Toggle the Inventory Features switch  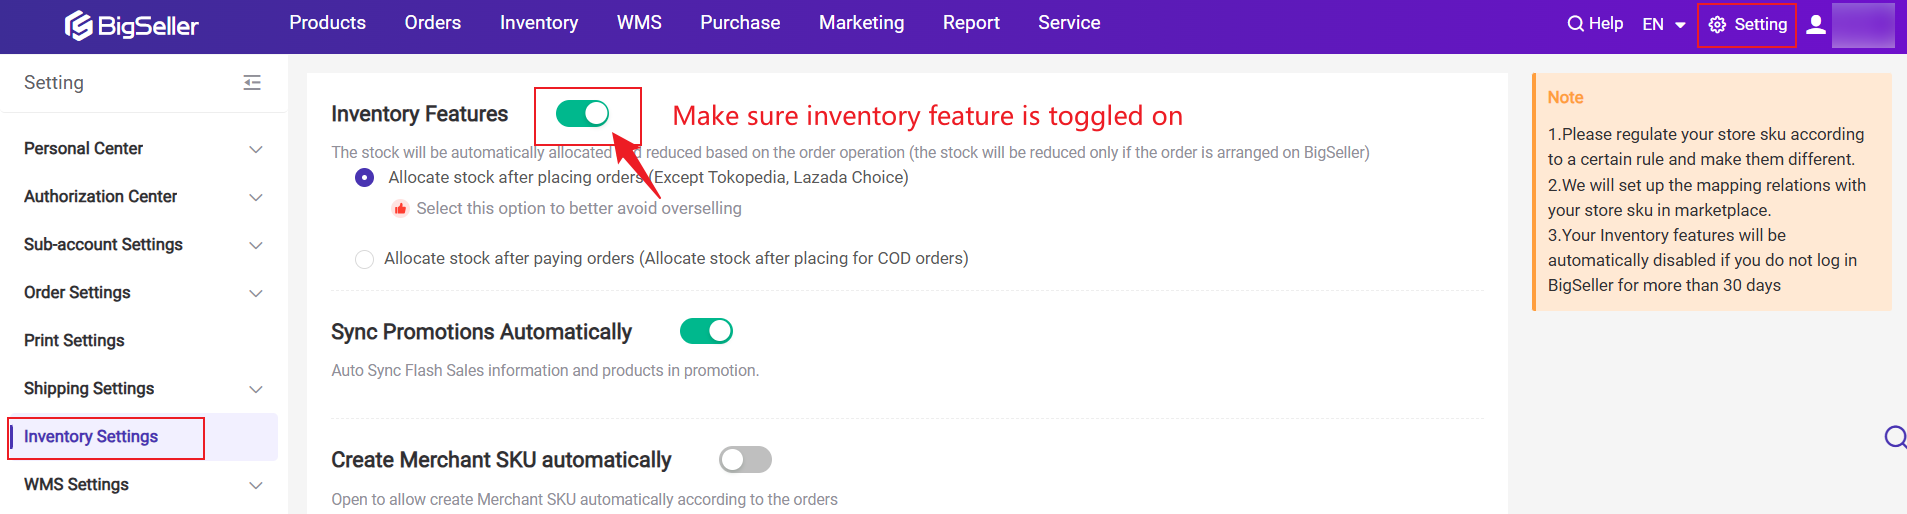coord(582,114)
